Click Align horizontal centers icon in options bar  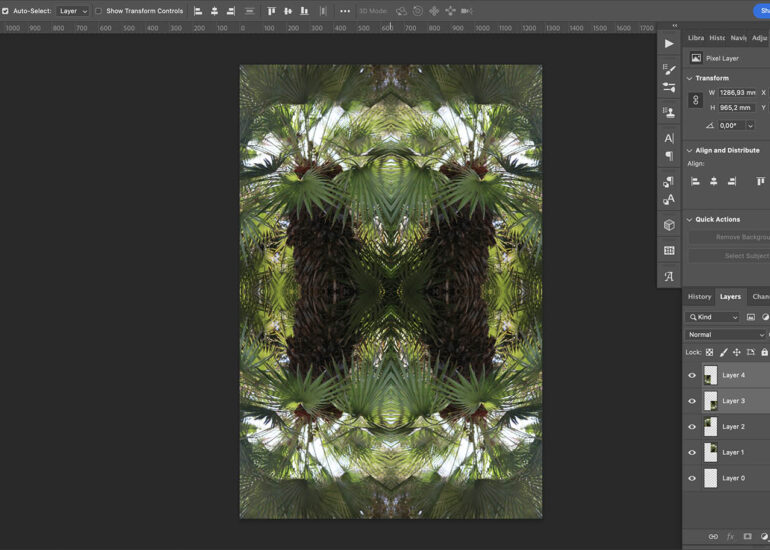point(214,11)
